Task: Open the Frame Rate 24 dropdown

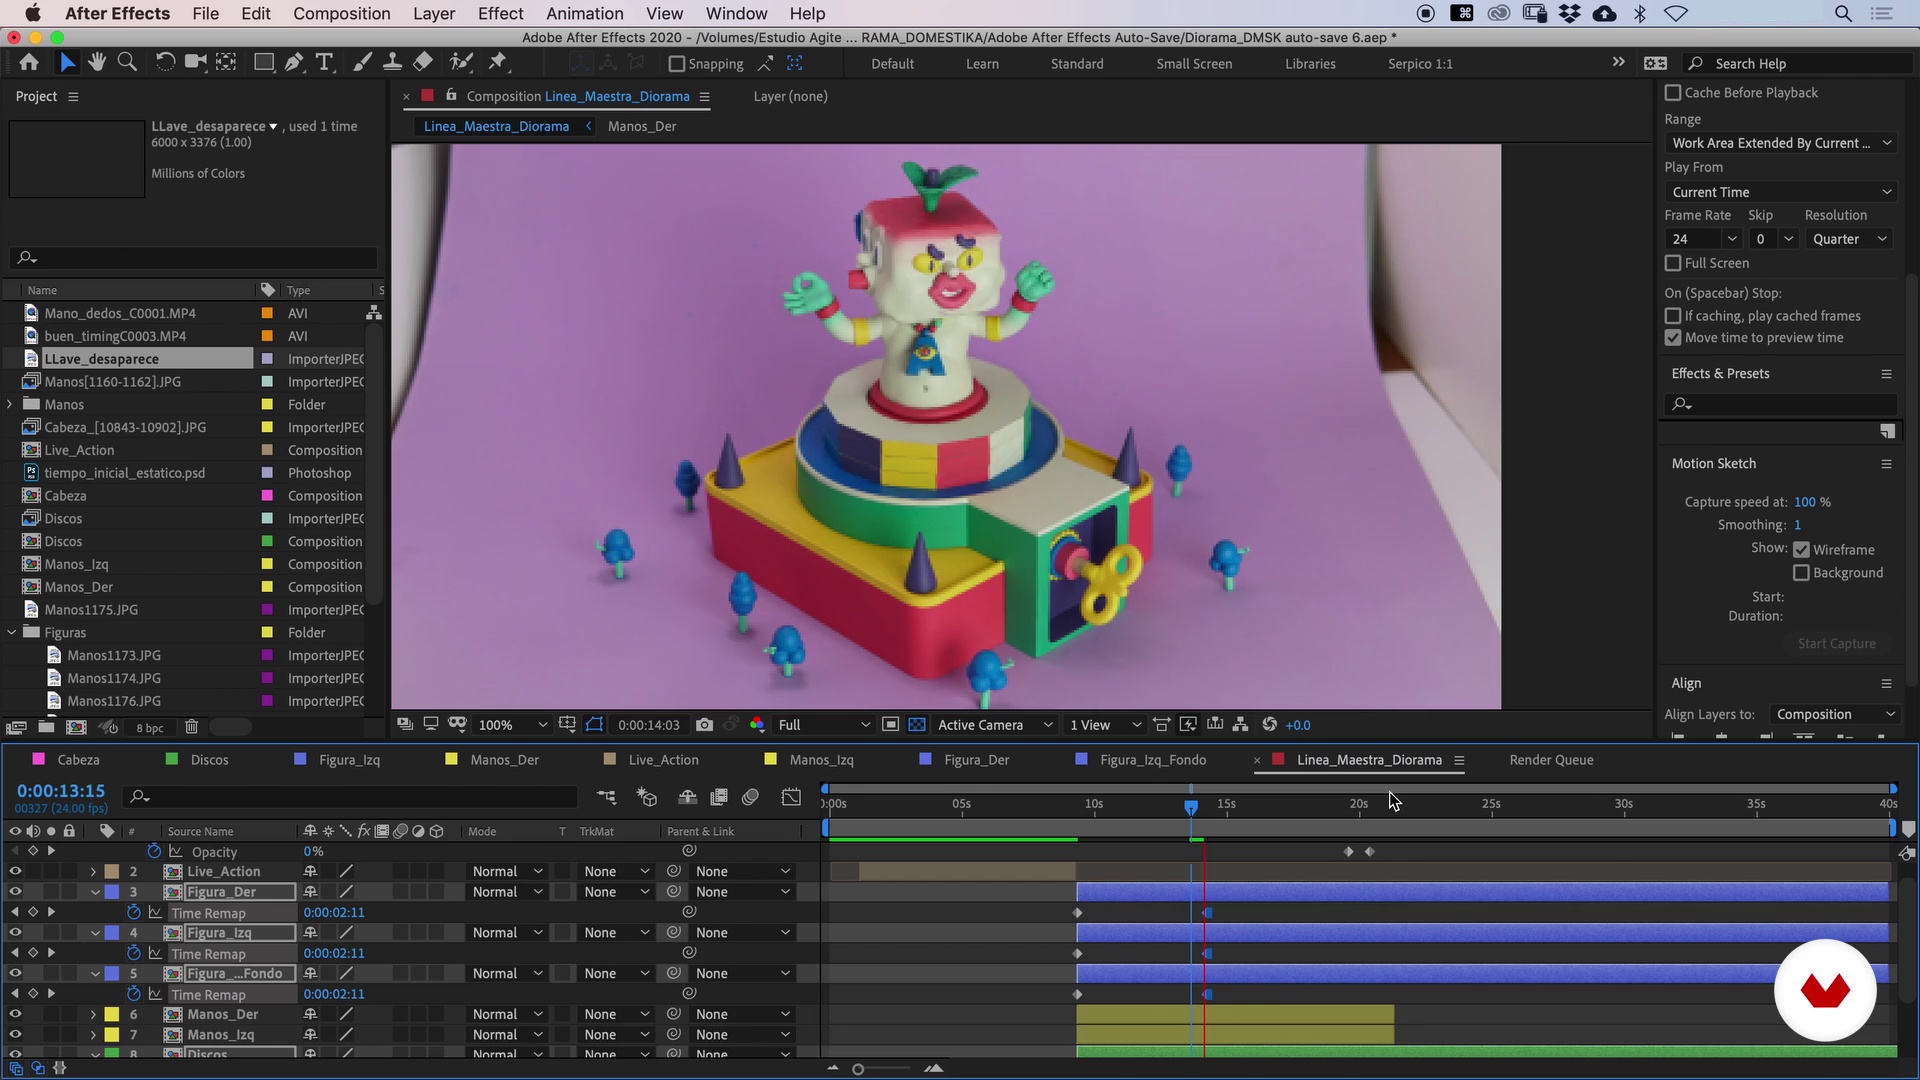Action: (x=1704, y=239)
